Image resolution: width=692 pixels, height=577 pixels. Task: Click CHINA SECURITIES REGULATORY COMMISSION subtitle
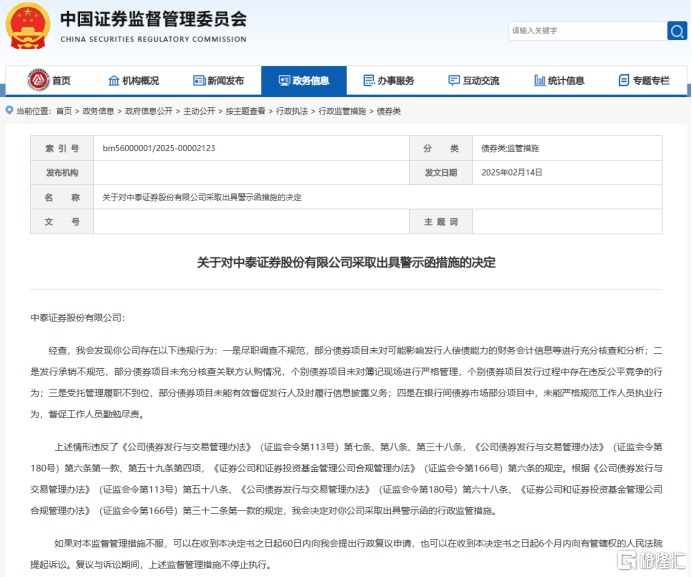[154, 39]
